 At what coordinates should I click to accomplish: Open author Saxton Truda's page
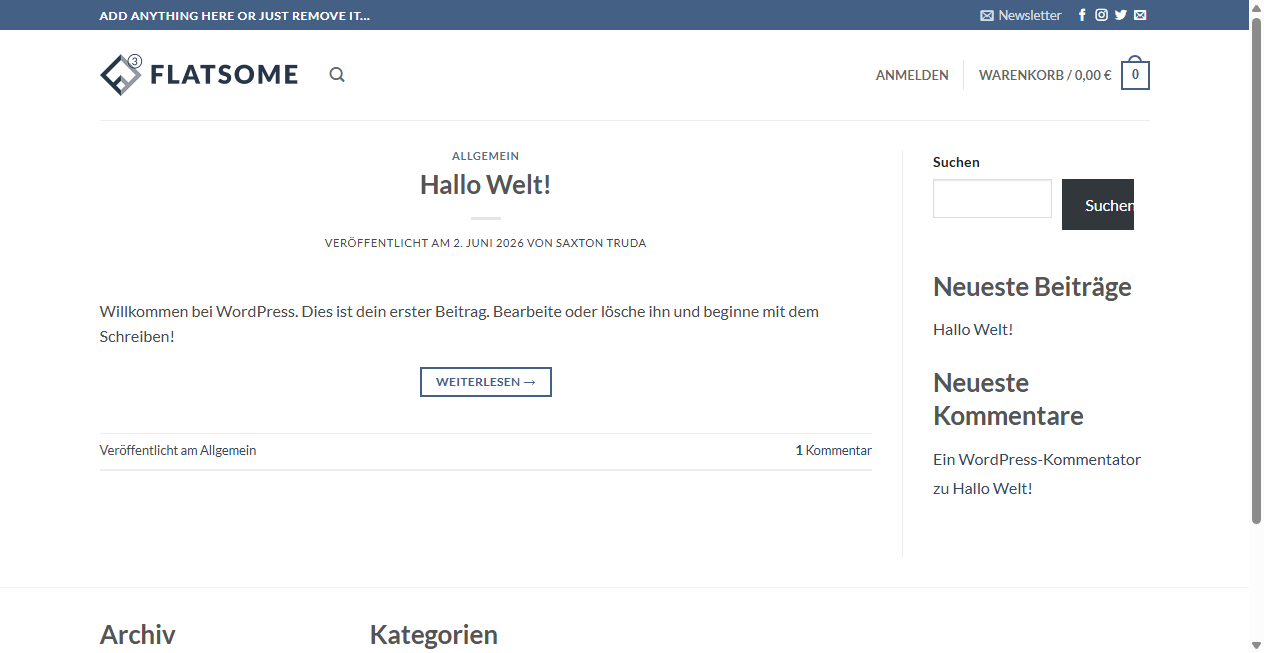click(601, 243)
